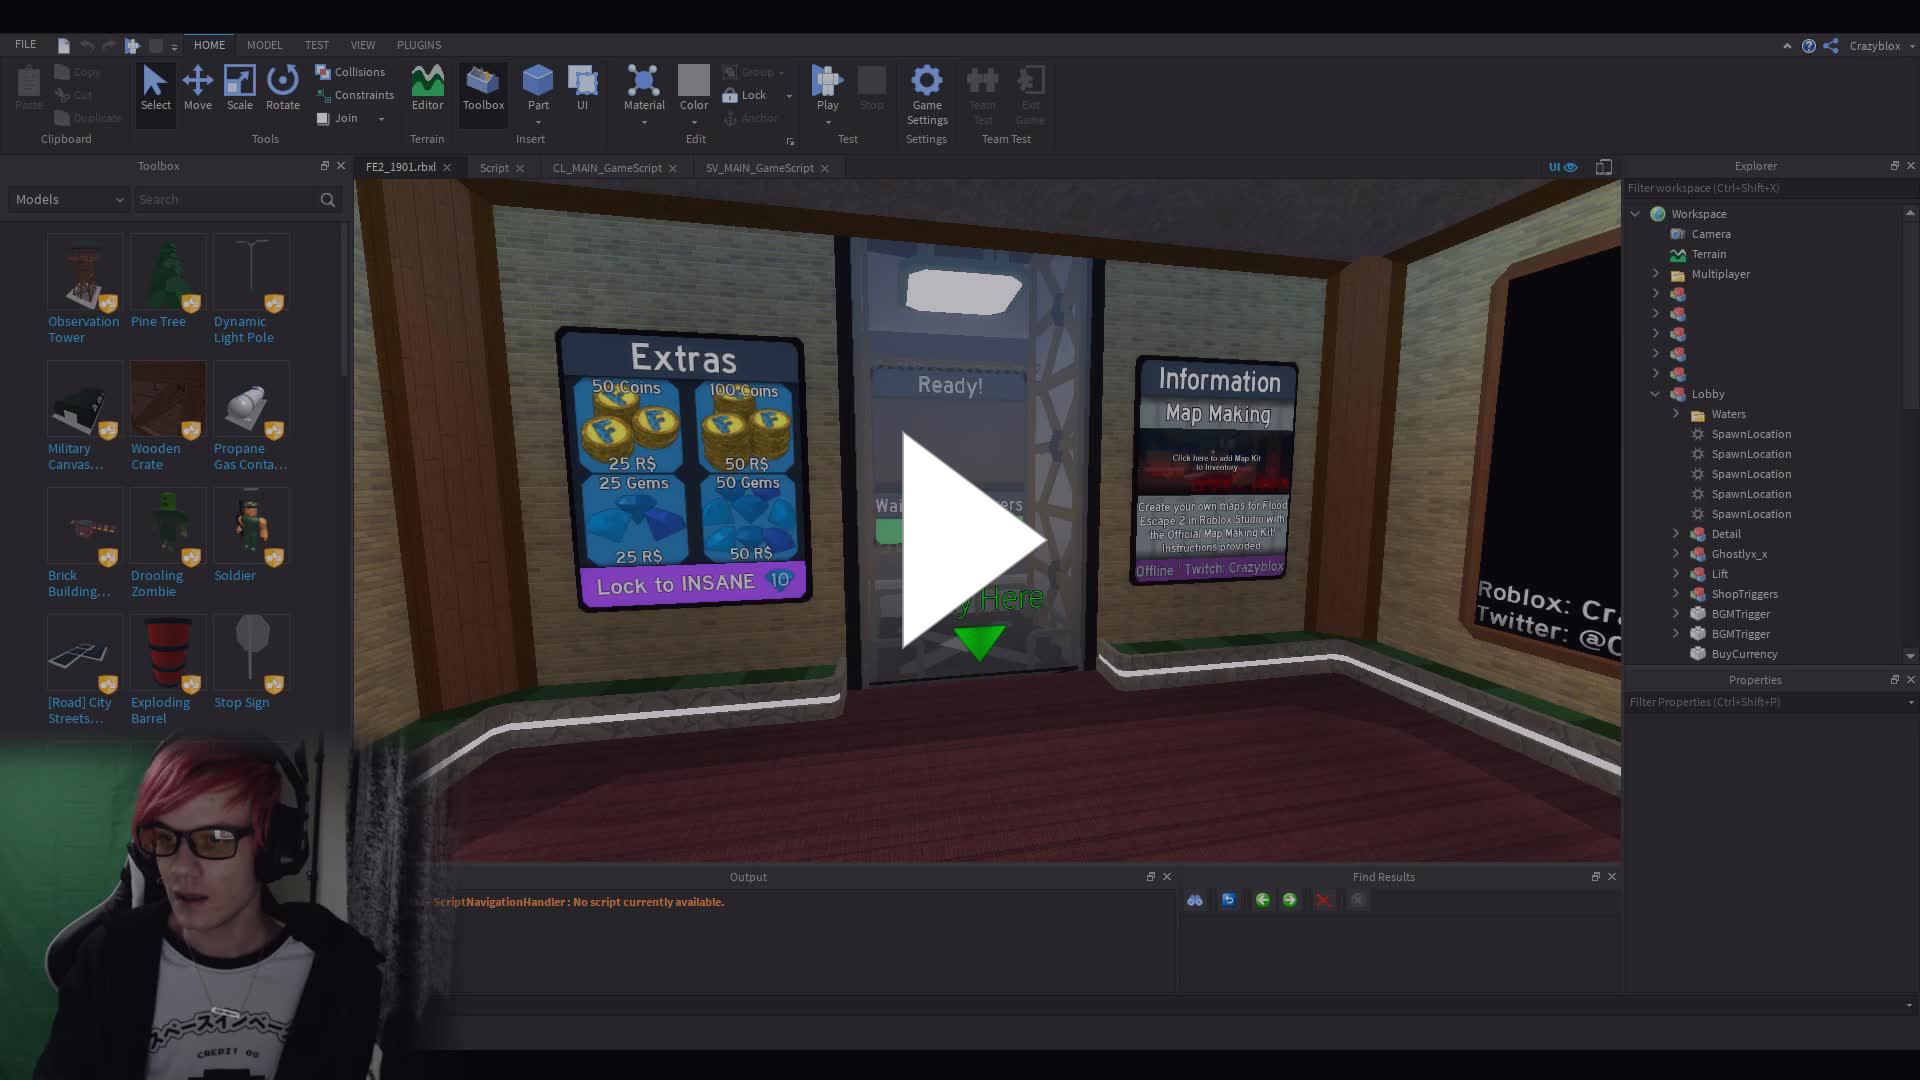
Task: Select the Move tool
Action: click(197, 87)
